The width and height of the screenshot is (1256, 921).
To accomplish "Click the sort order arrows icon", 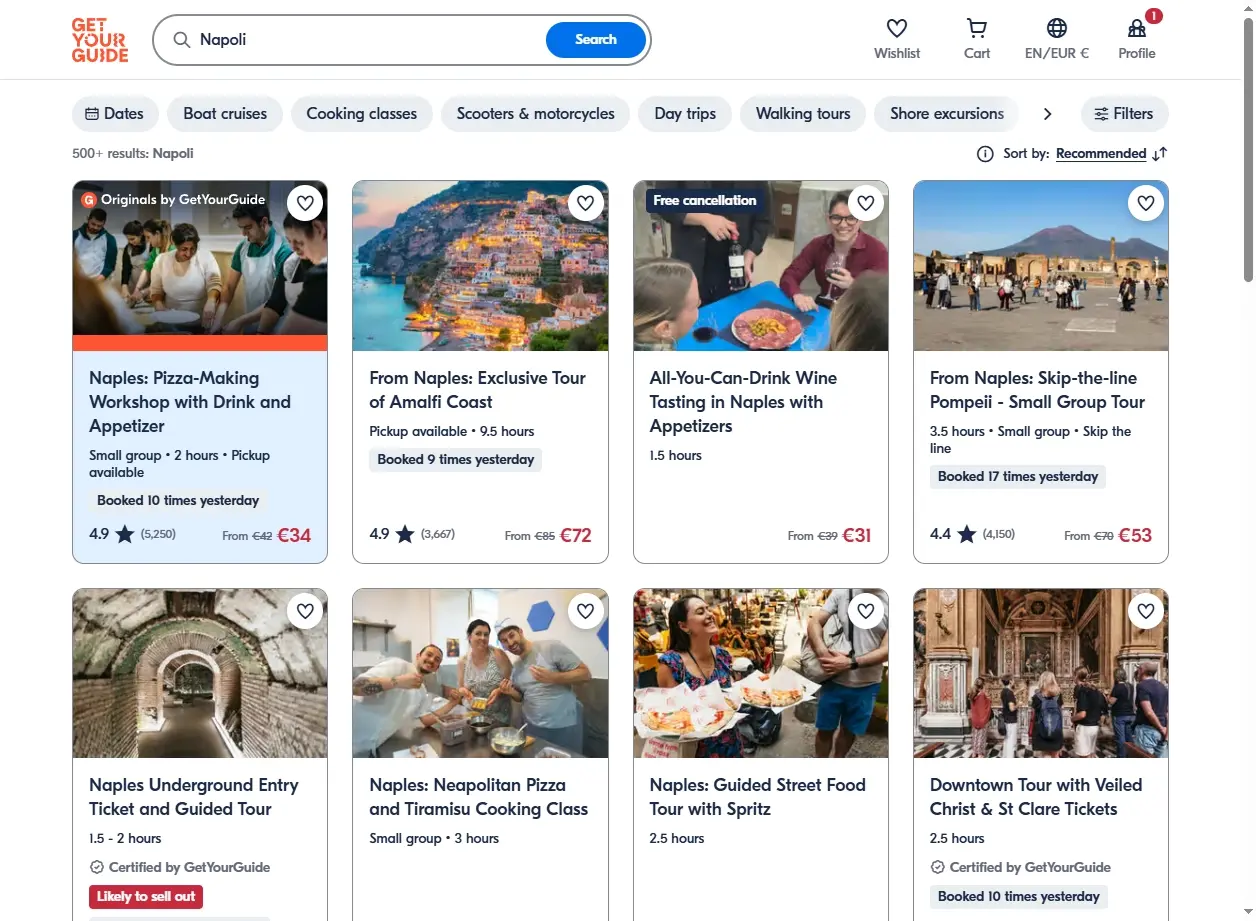I will coord(1160,153).
